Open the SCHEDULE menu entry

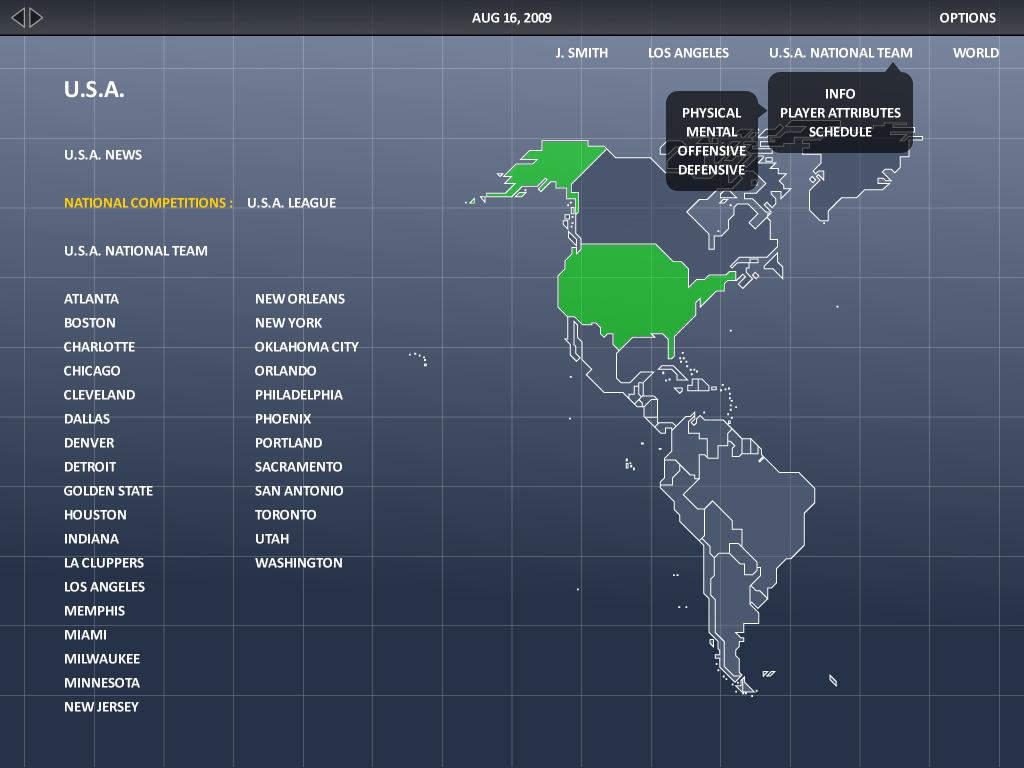[839, 131]
